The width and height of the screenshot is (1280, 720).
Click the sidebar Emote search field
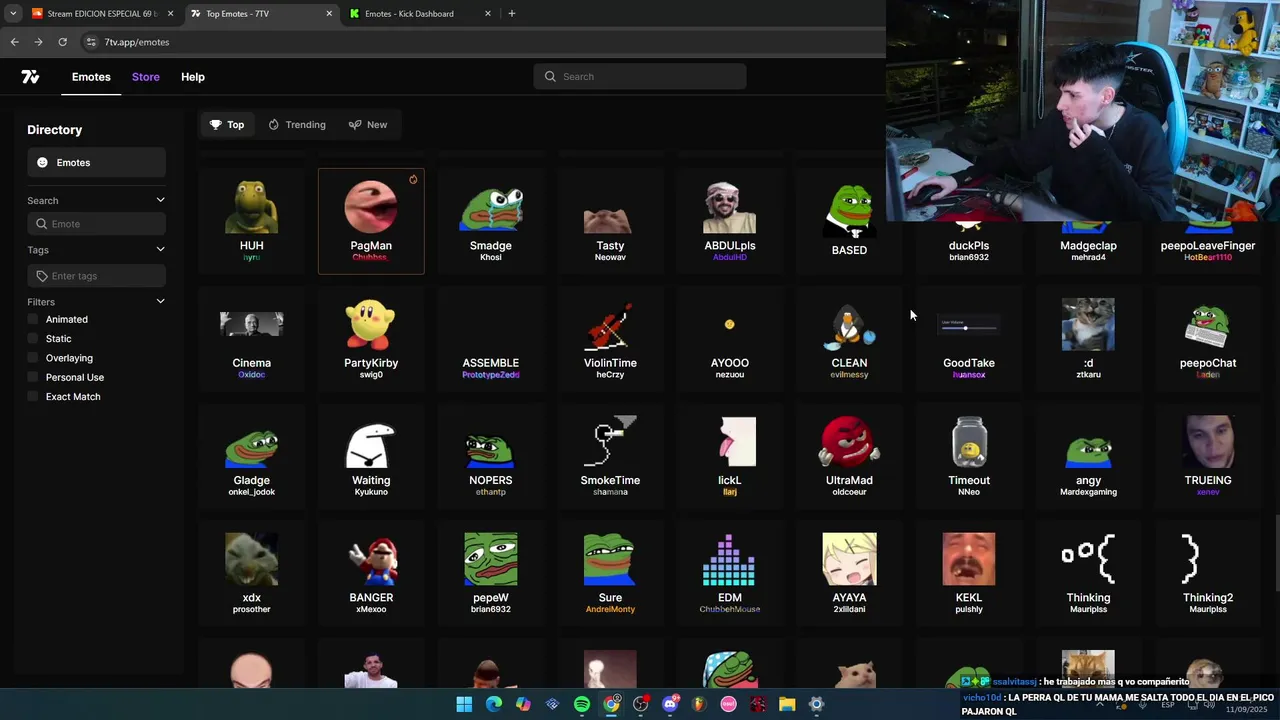click(96, 224)
